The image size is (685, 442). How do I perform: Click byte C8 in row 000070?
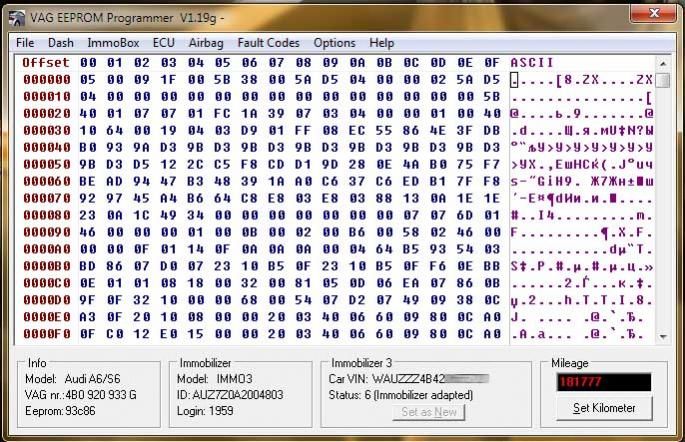click(x=249, y=198)
